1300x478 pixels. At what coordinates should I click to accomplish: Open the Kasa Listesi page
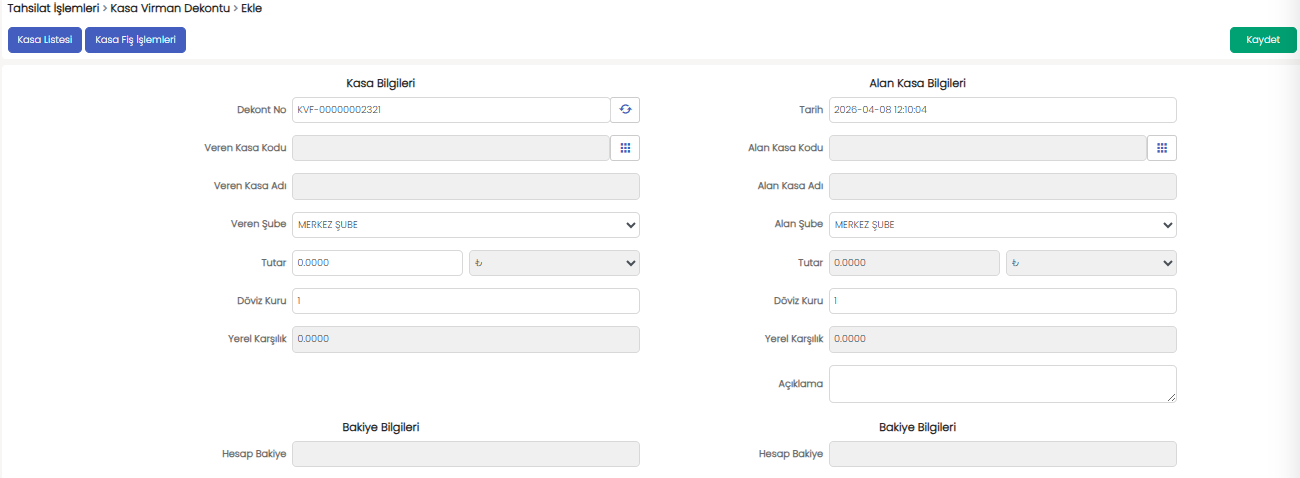click(45, 40)
